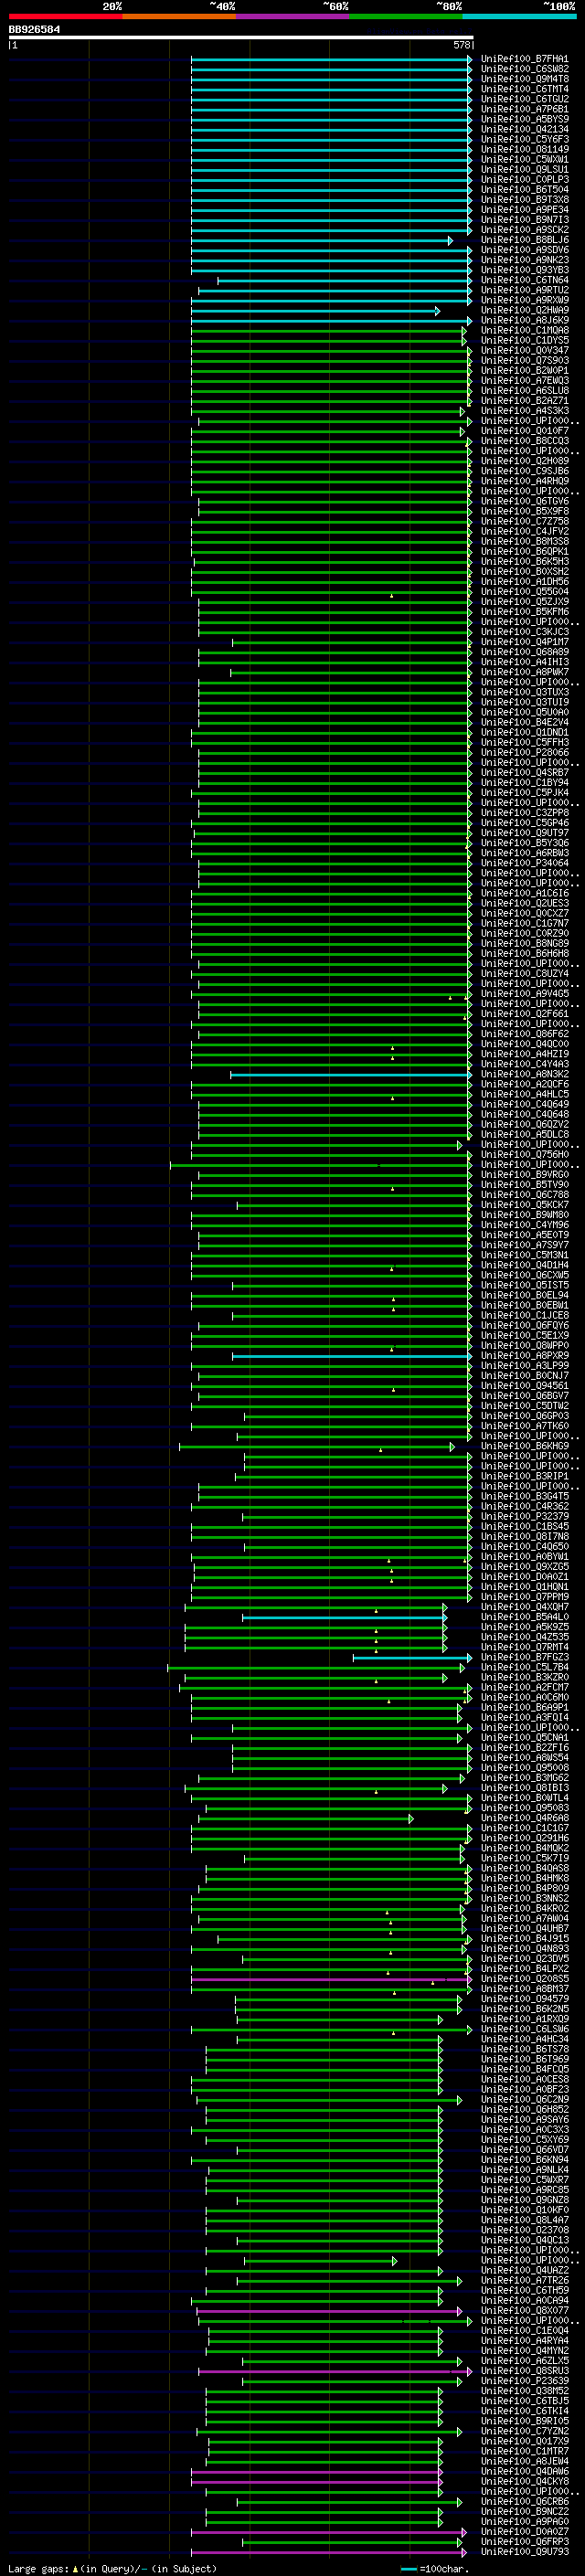Select the label UniRef100_C5L7B4
This screenshot has width=585, height=2576.
pos(524,1667)
